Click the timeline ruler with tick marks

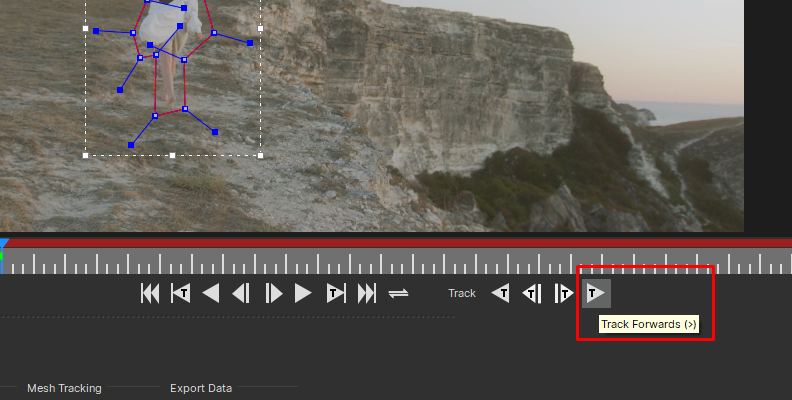tap(396, 261)
